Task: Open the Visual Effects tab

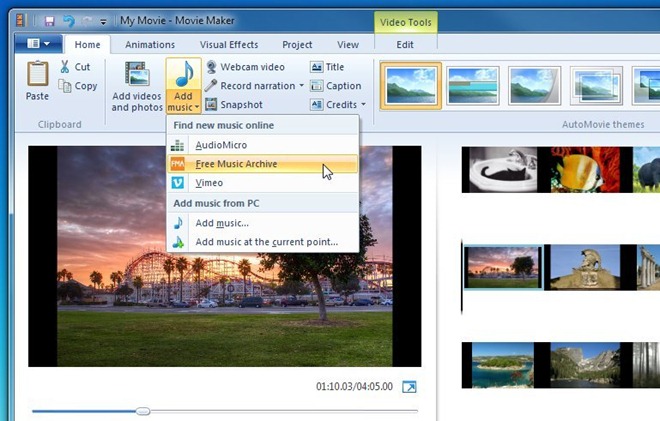Action: point(228,45)
